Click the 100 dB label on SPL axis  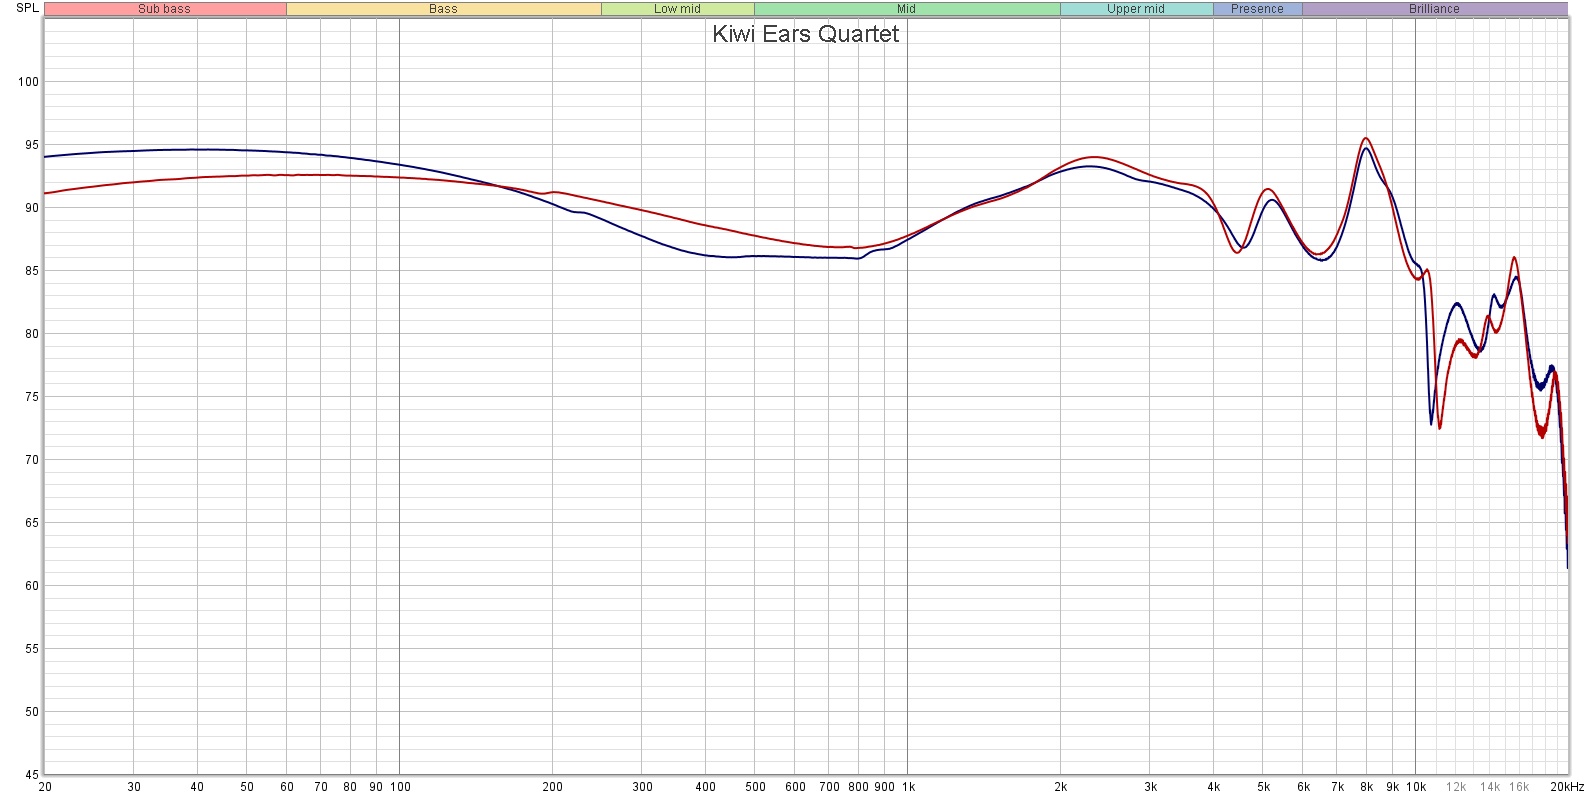coord(28,82)
